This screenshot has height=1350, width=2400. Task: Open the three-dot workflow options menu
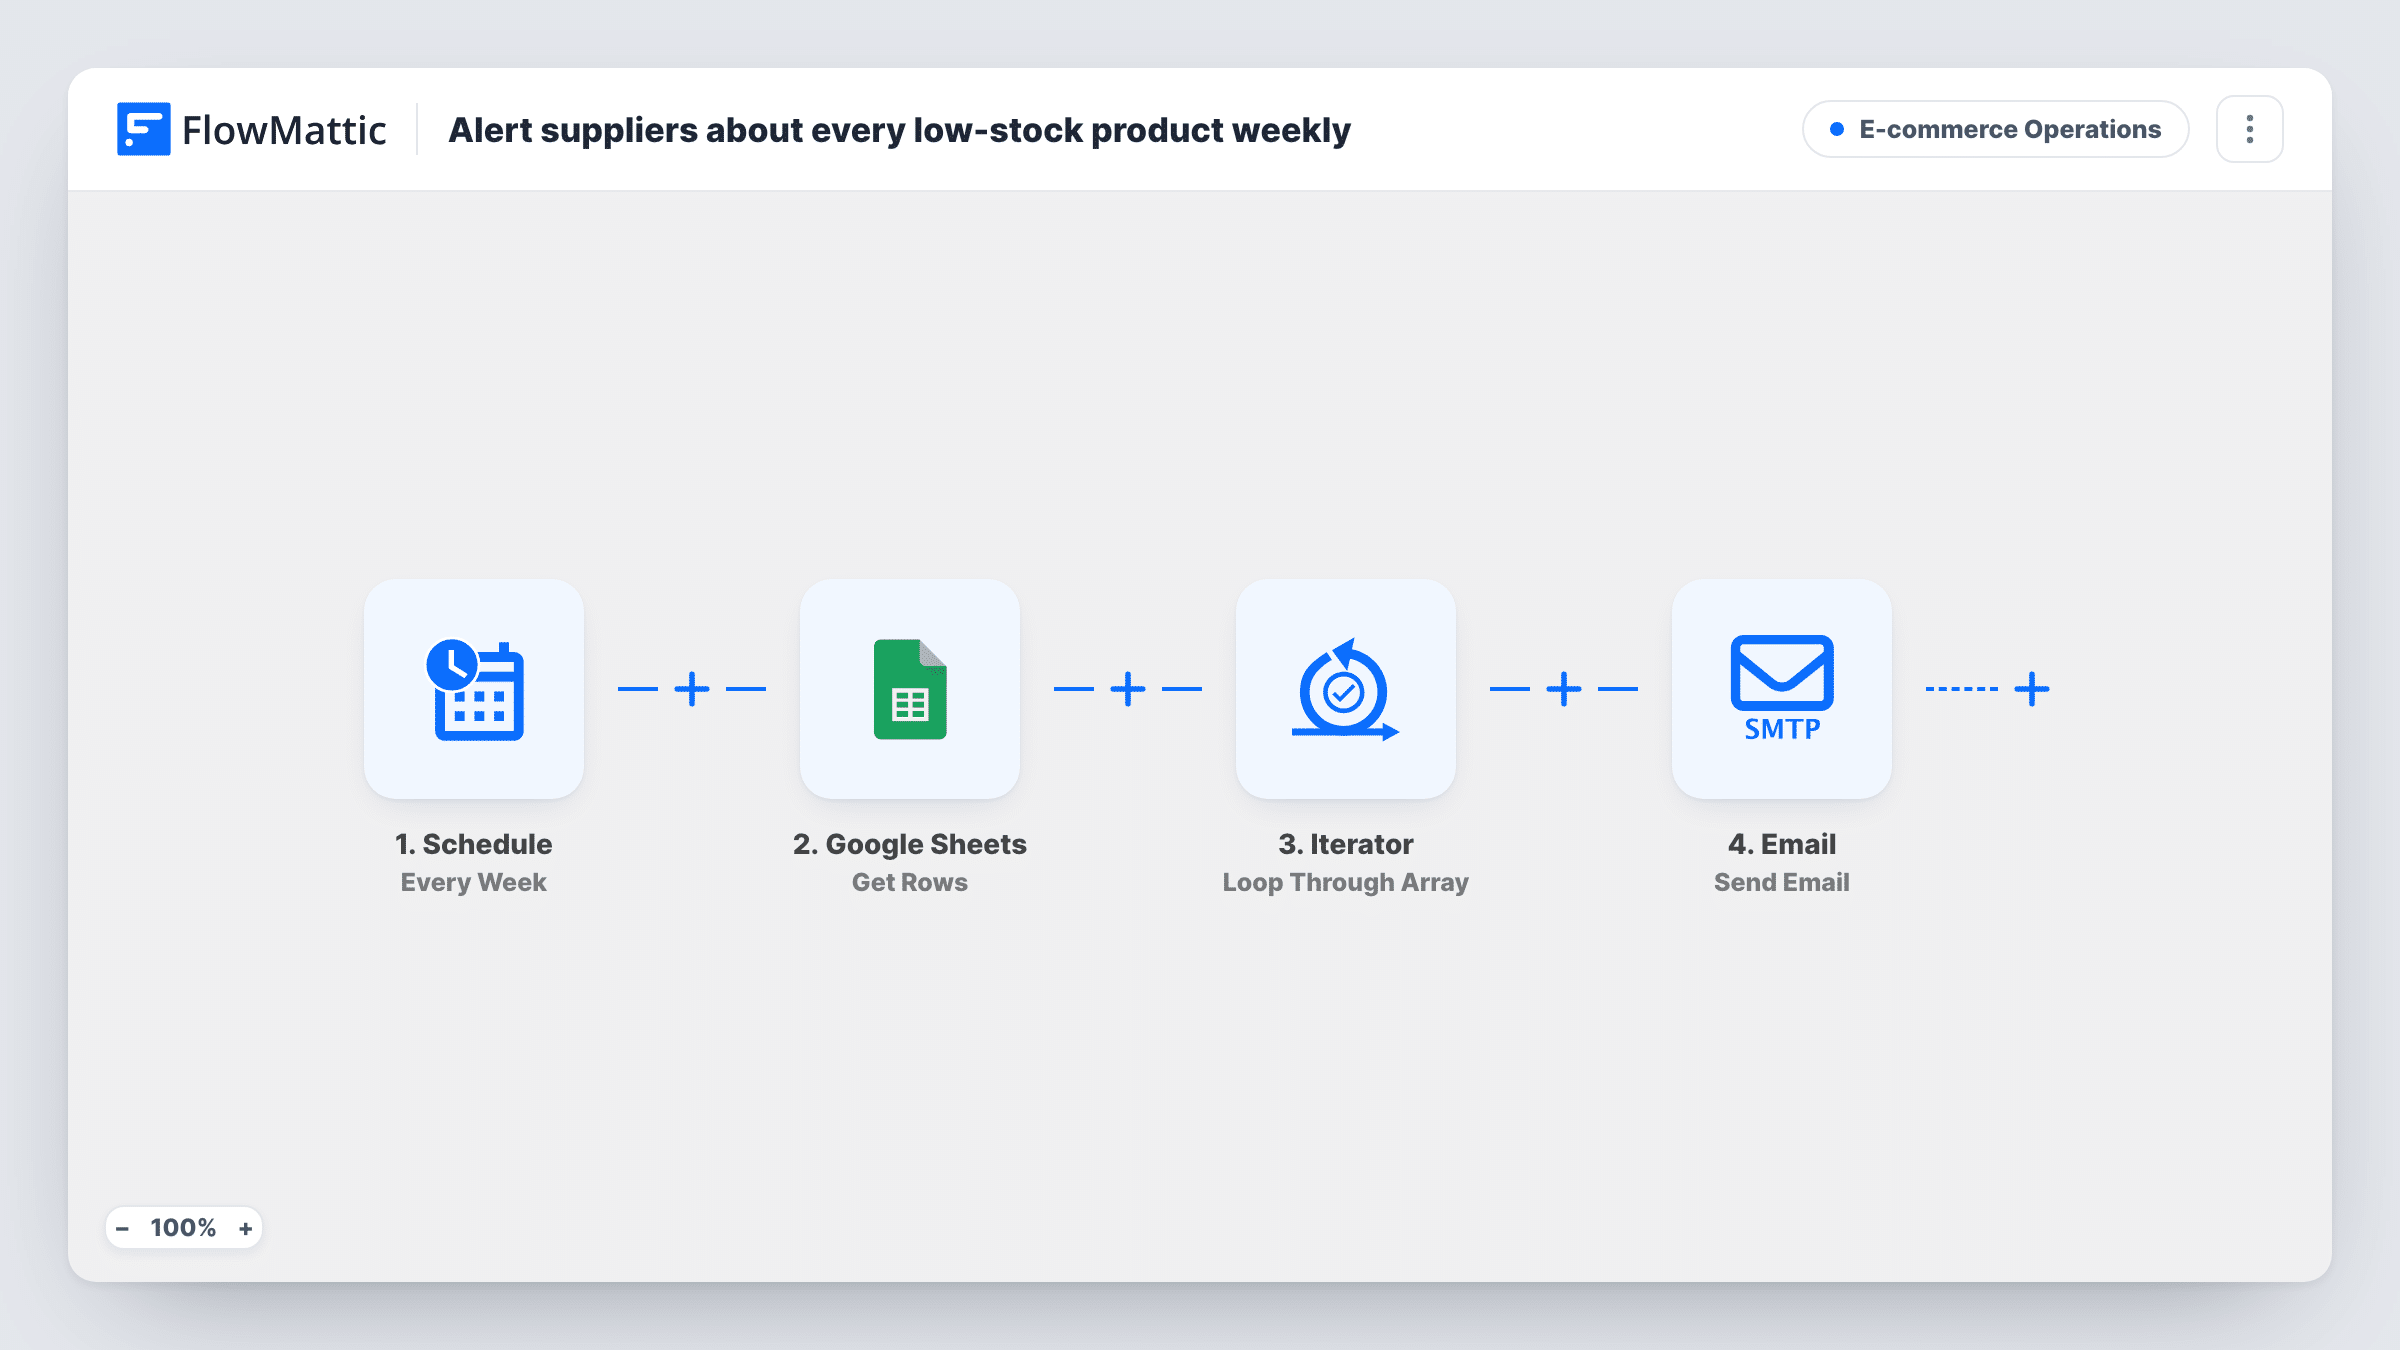pos(2250,129)
